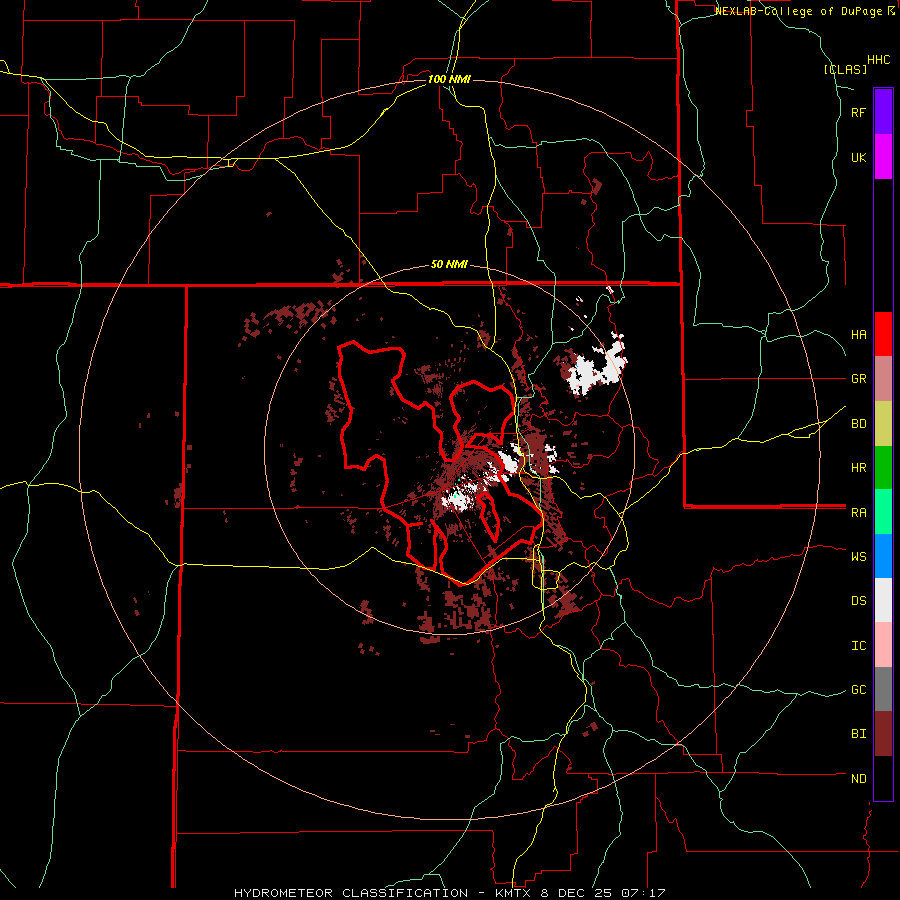
Task: Click the HR legend label
Action: click(858, 468)
